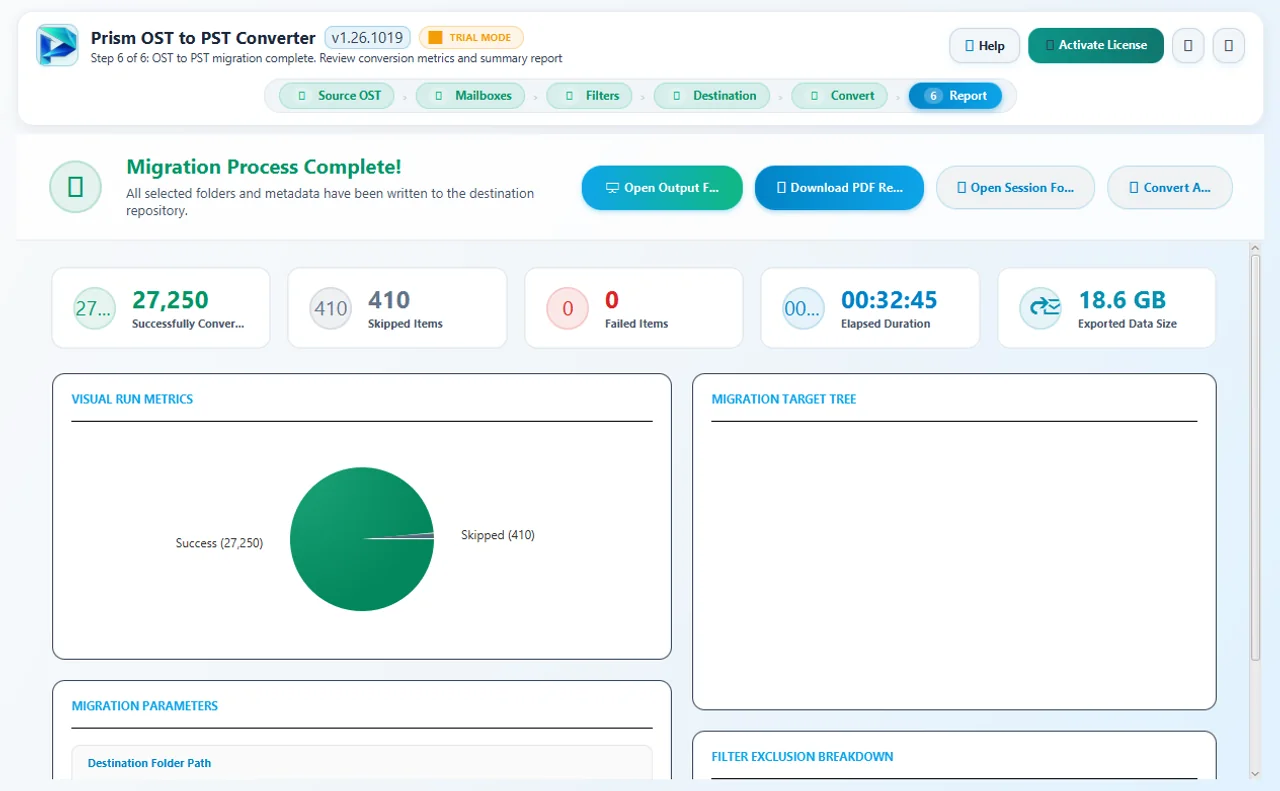Click the Migration Target Tree heading
1280x791 pixels.
click(784, 399)
